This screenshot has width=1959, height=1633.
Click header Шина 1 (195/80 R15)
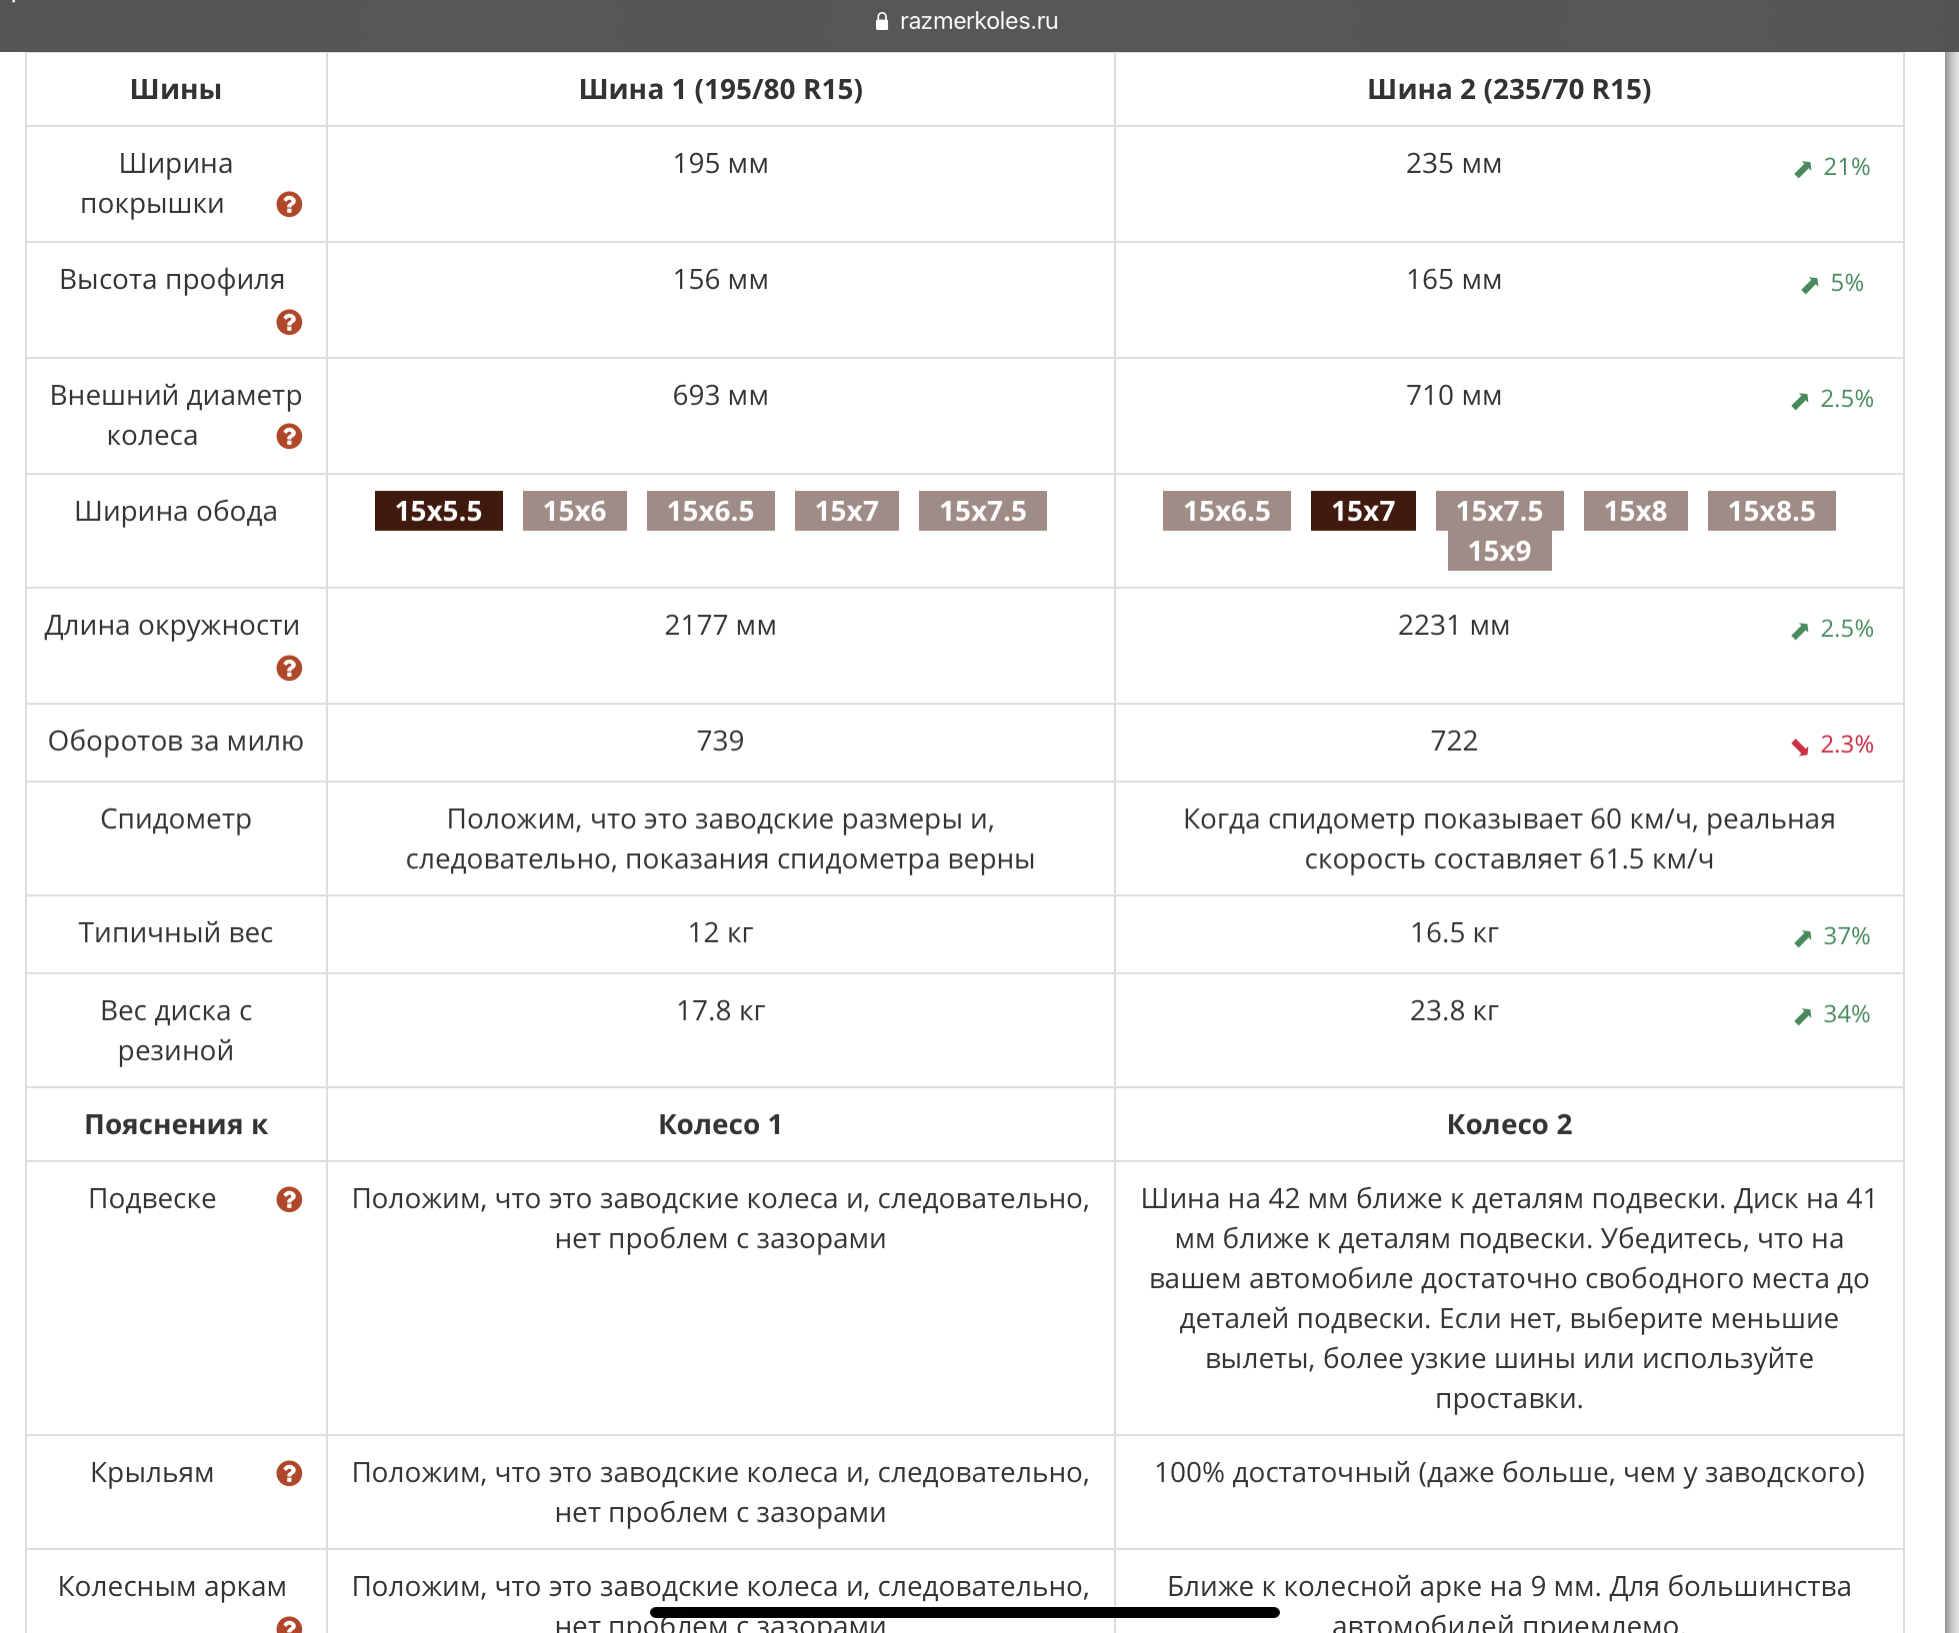tap(720, 90)
